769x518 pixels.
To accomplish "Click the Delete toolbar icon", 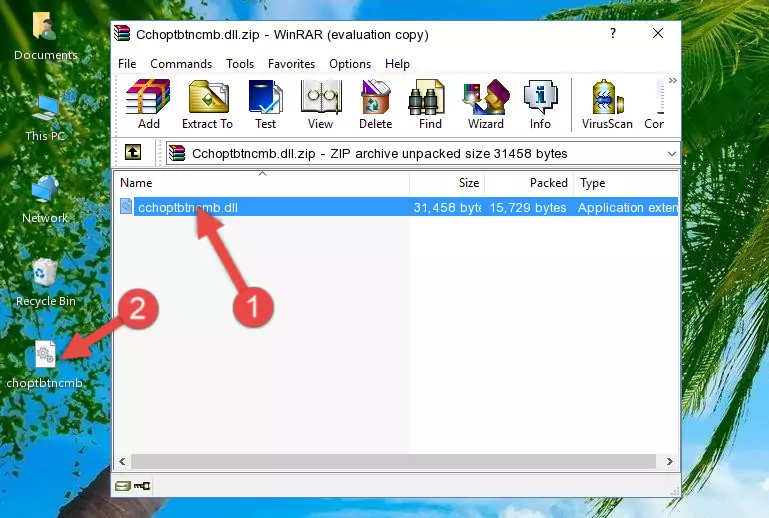I will pyautogui.click(x=376, y=104).
